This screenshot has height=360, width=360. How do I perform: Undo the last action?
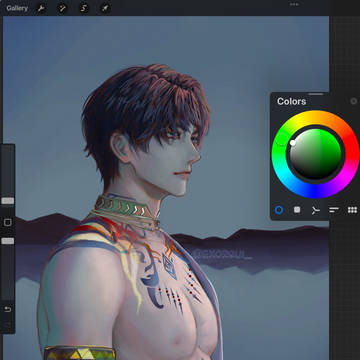click(x=8, y=310)
